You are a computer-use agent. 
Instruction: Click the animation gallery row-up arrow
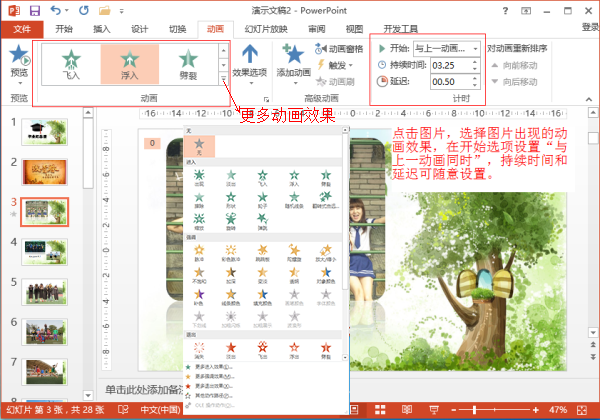pos(223,51)
